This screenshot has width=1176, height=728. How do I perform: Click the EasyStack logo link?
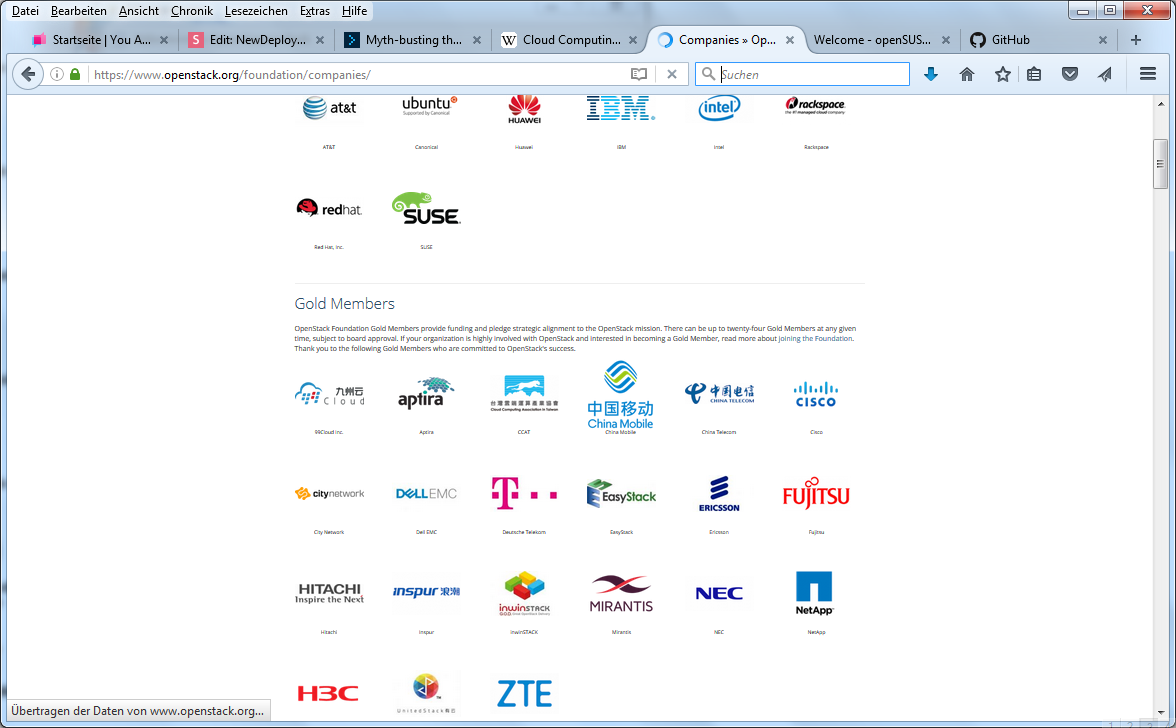tap(621, 493)
